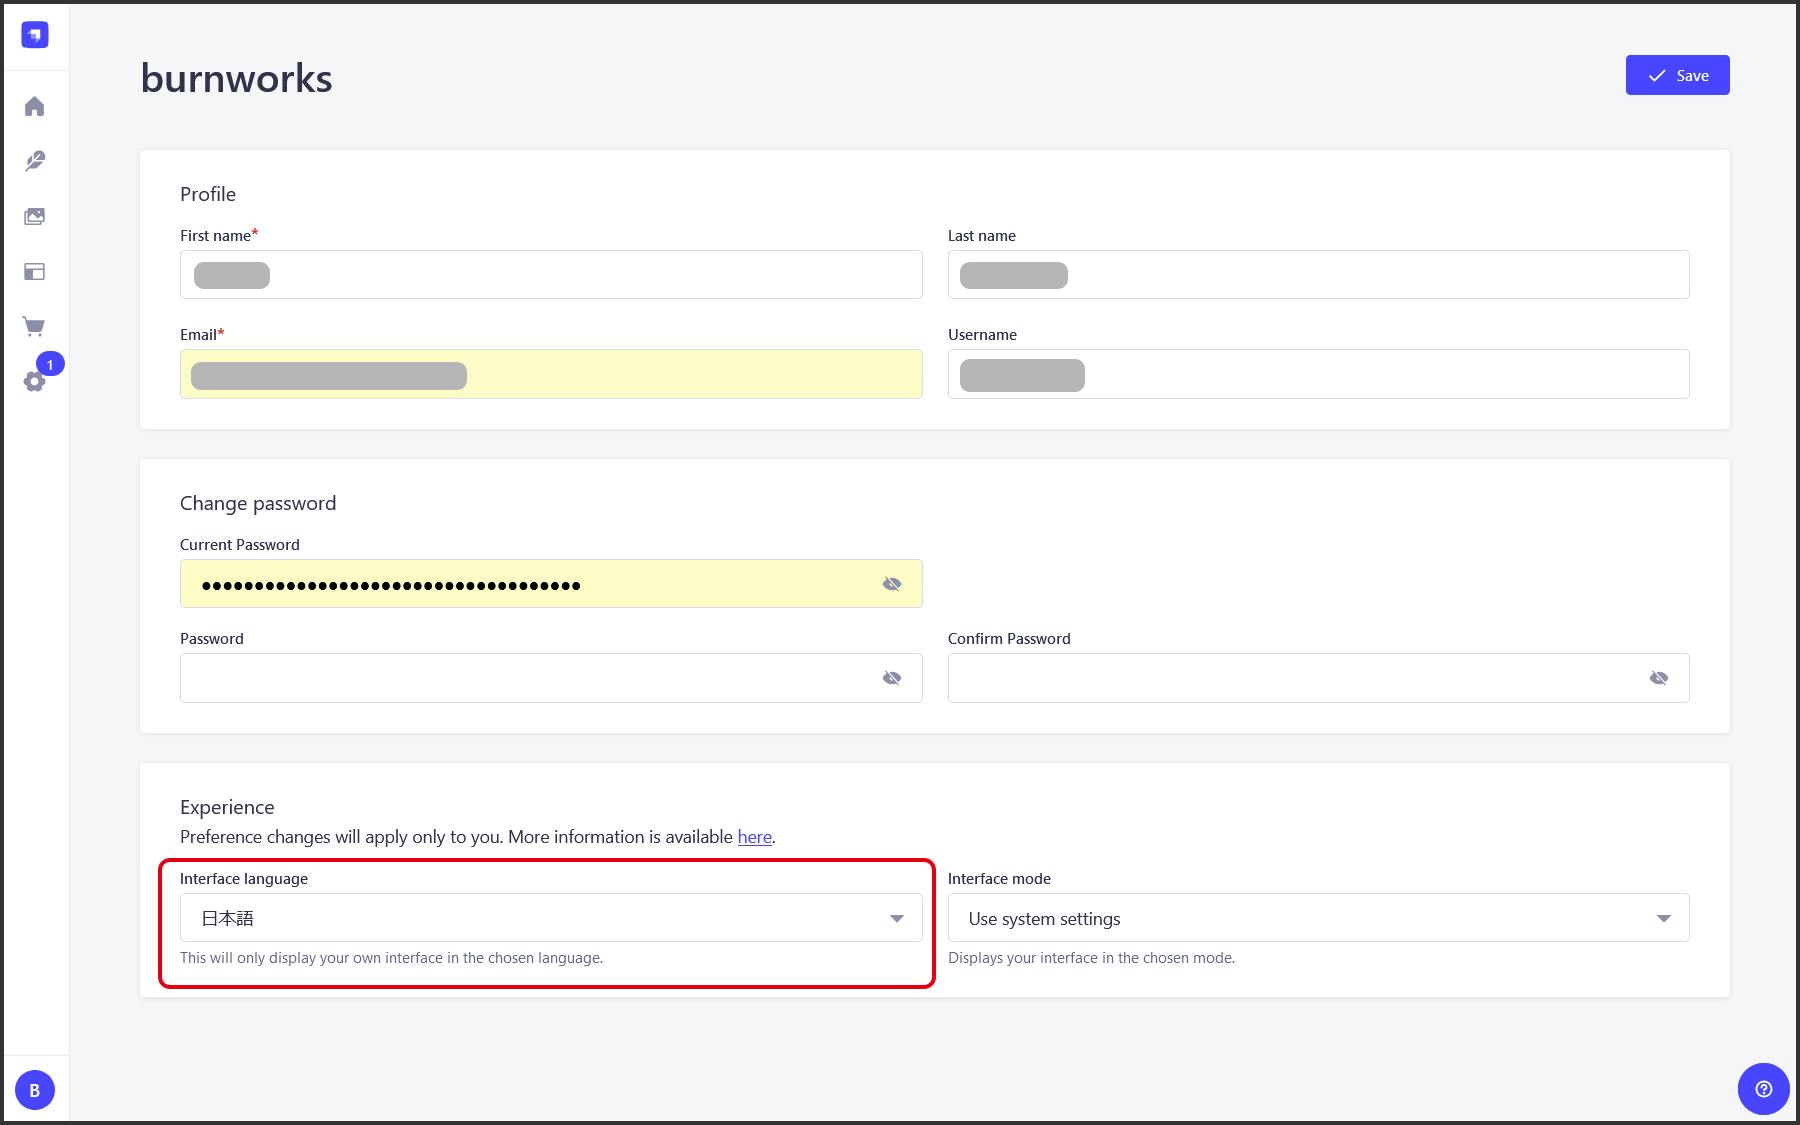Focus the Username field
Screen dimensions: 1800x1125
pos(1318,374)
